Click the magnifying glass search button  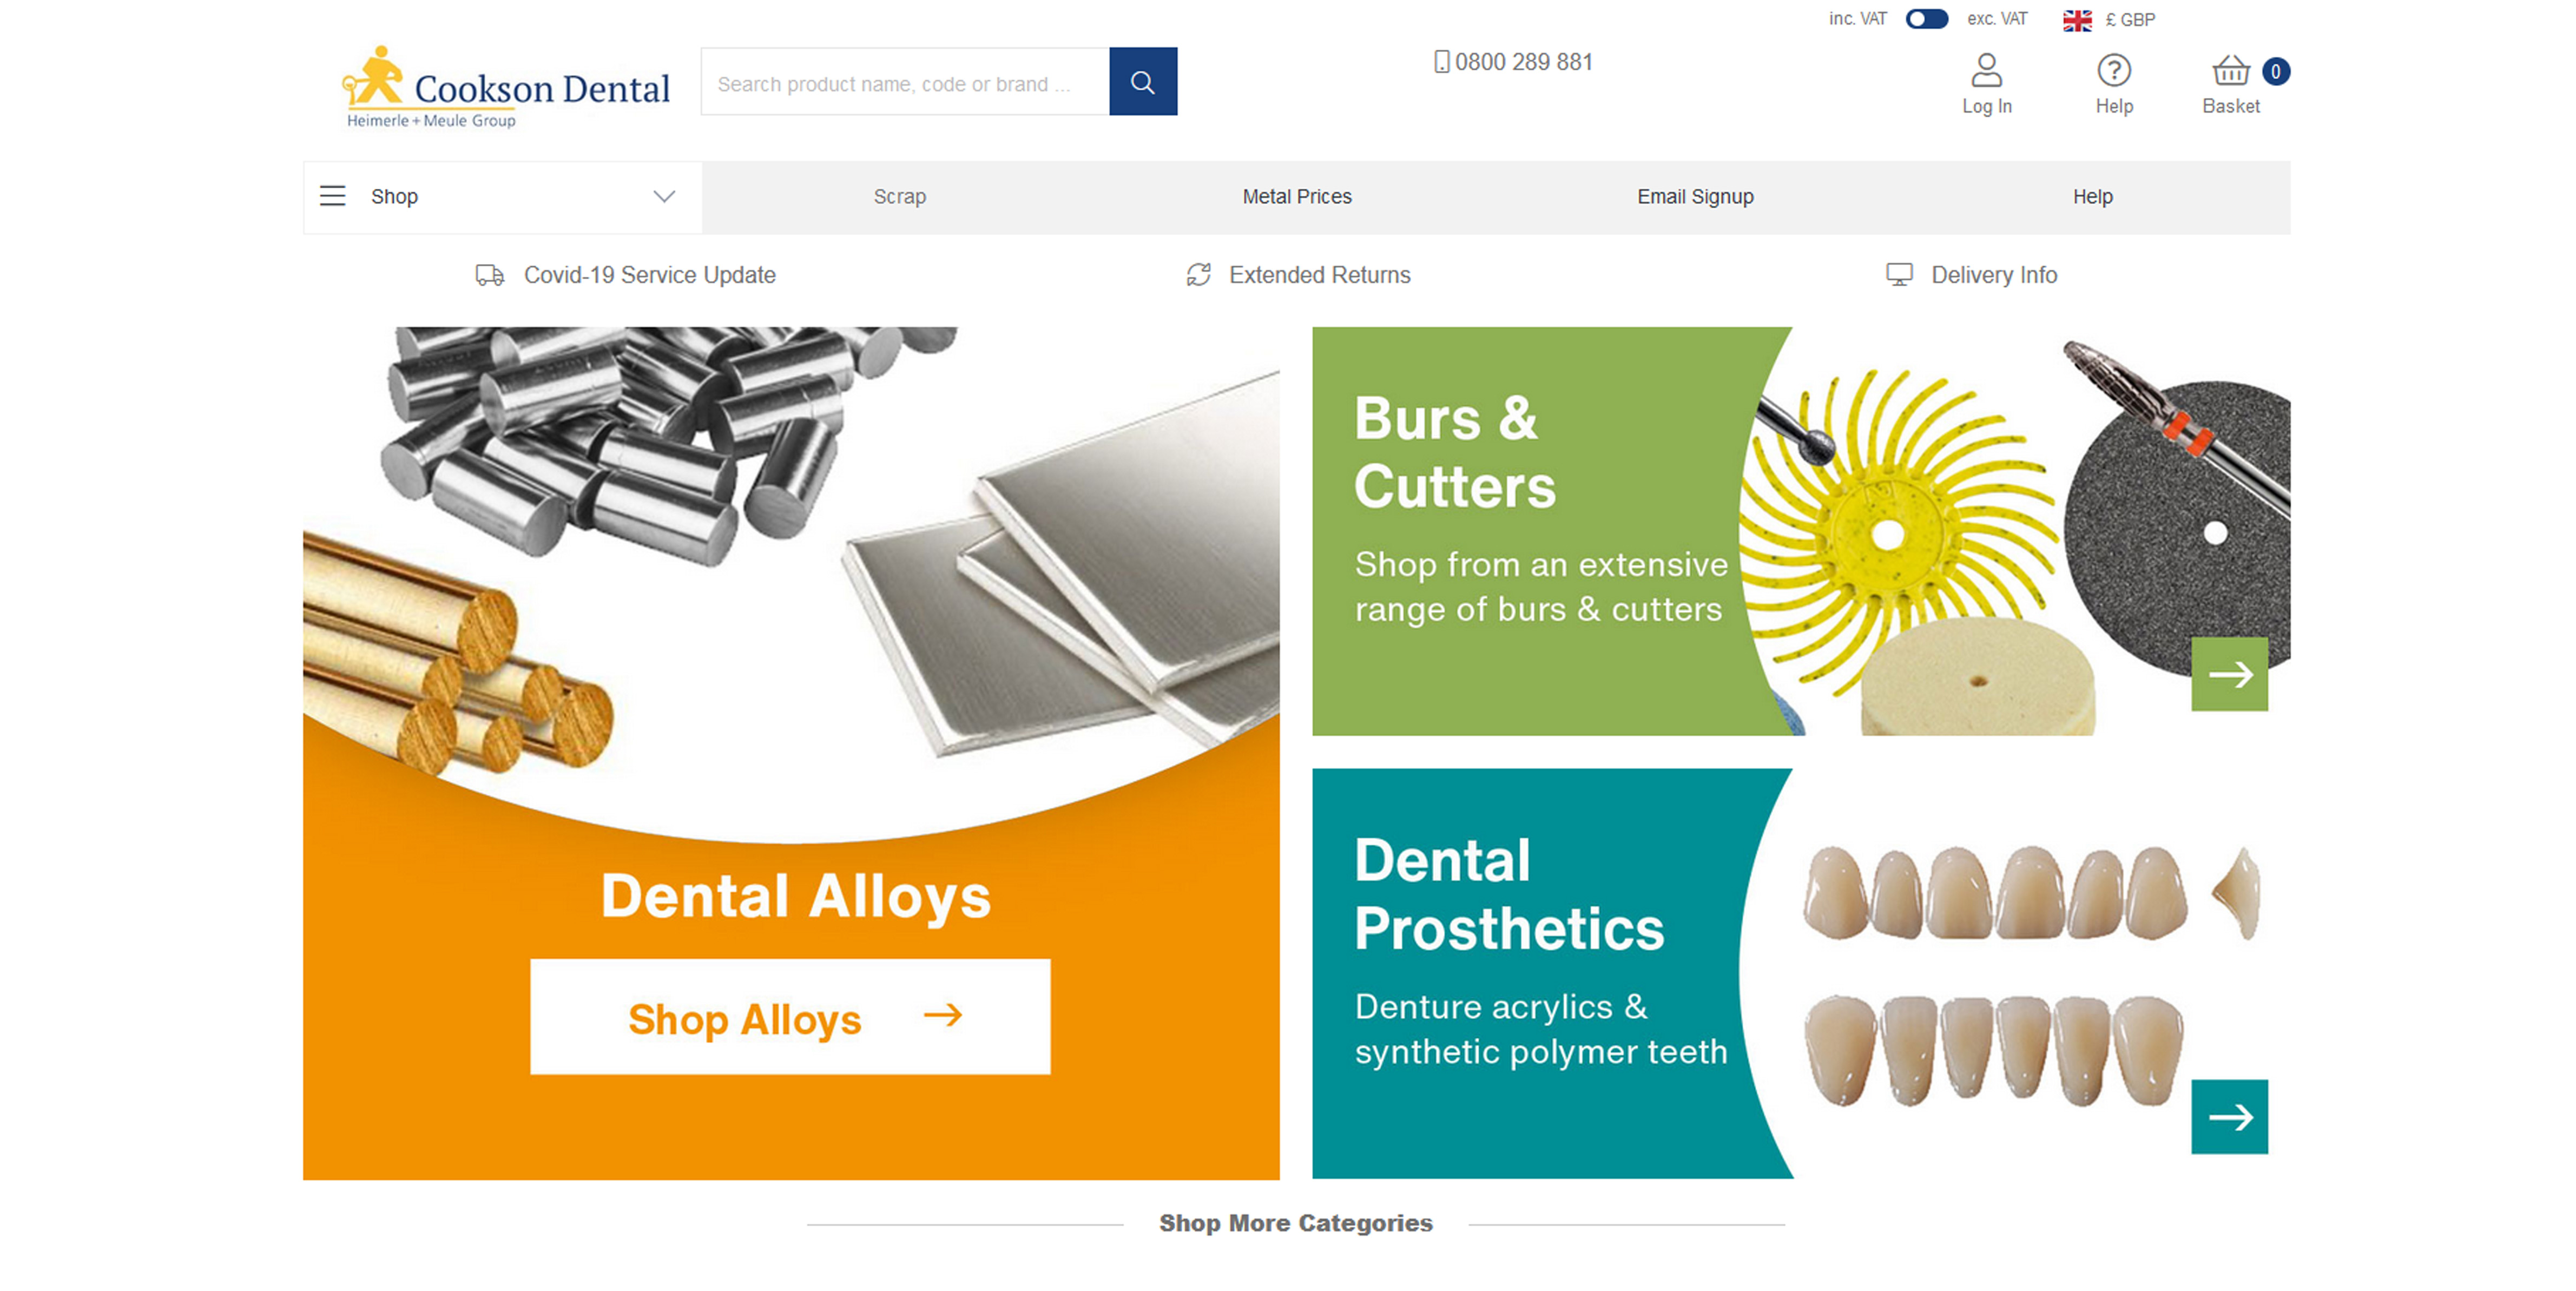(x=1142, y=81)
